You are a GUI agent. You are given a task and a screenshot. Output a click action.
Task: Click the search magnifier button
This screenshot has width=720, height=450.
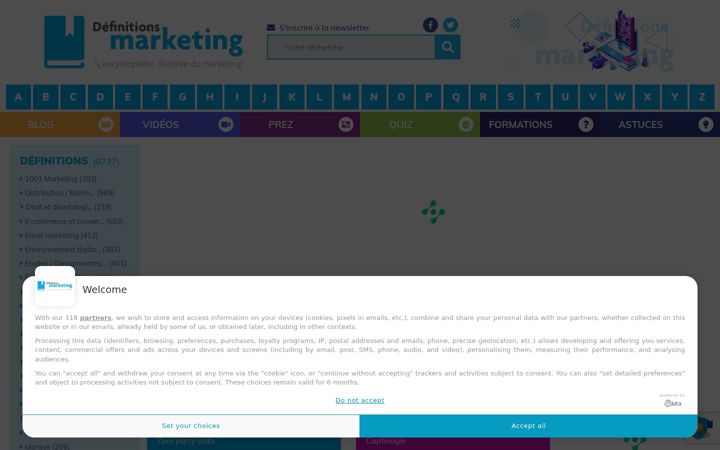(448, 47)
